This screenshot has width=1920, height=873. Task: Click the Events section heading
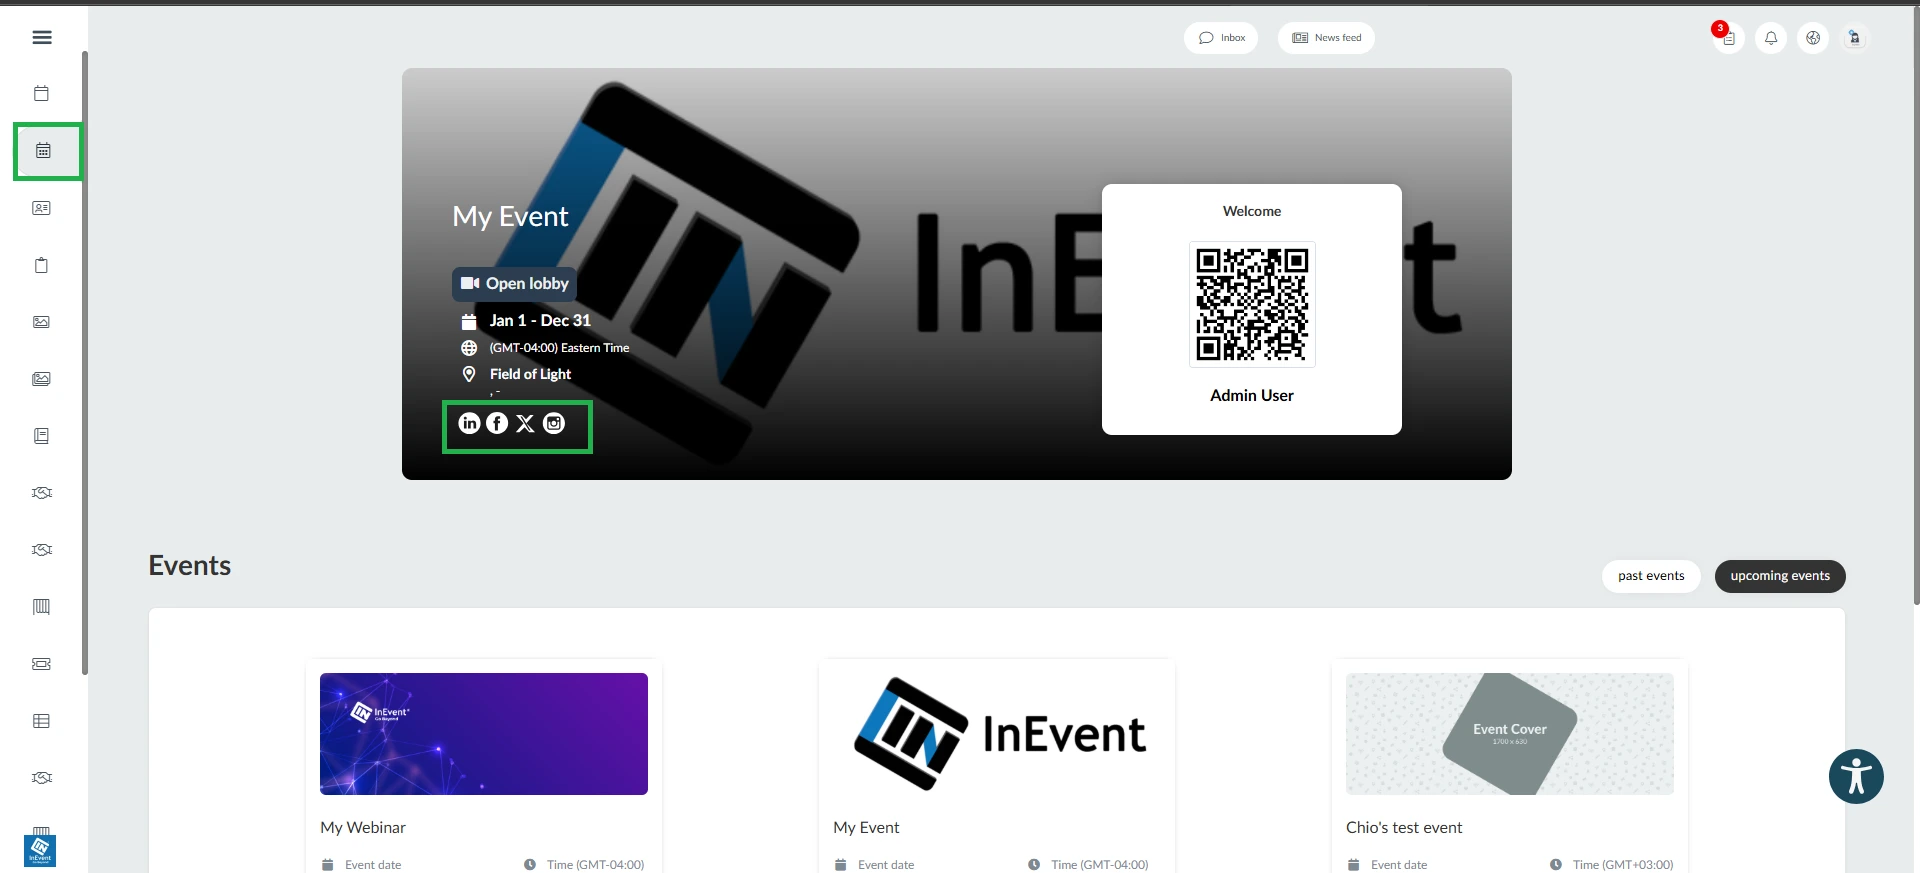[x=190, y=566]
